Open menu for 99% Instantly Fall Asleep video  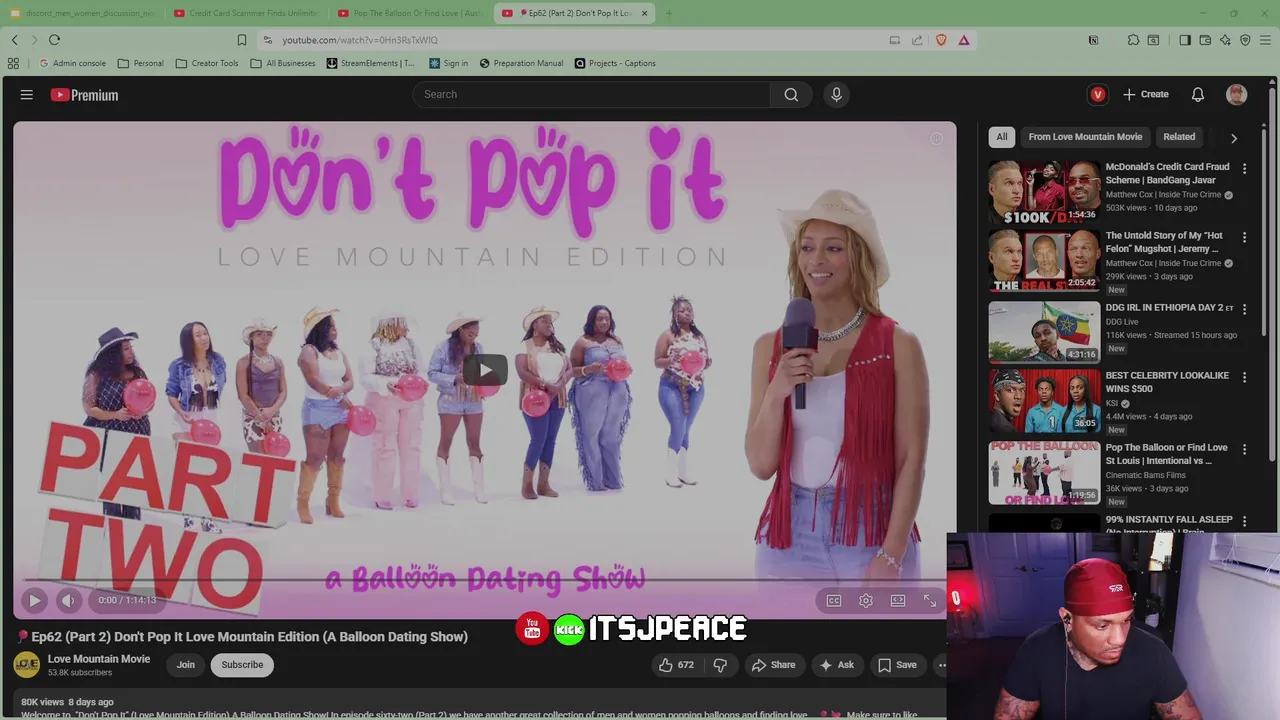point(1244,521)
